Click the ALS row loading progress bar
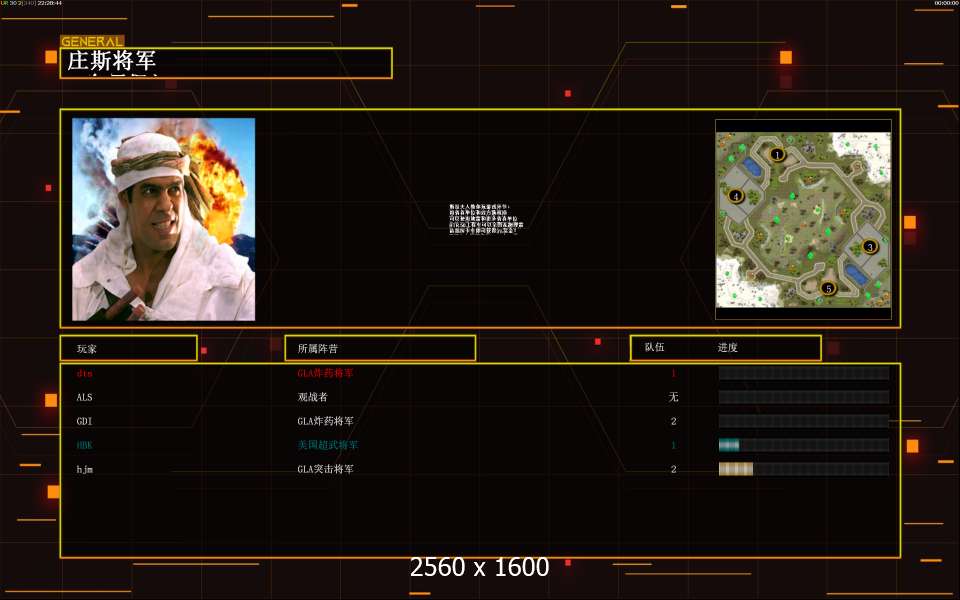The width and height of the screenshot is (960, 600). [803, 397]
